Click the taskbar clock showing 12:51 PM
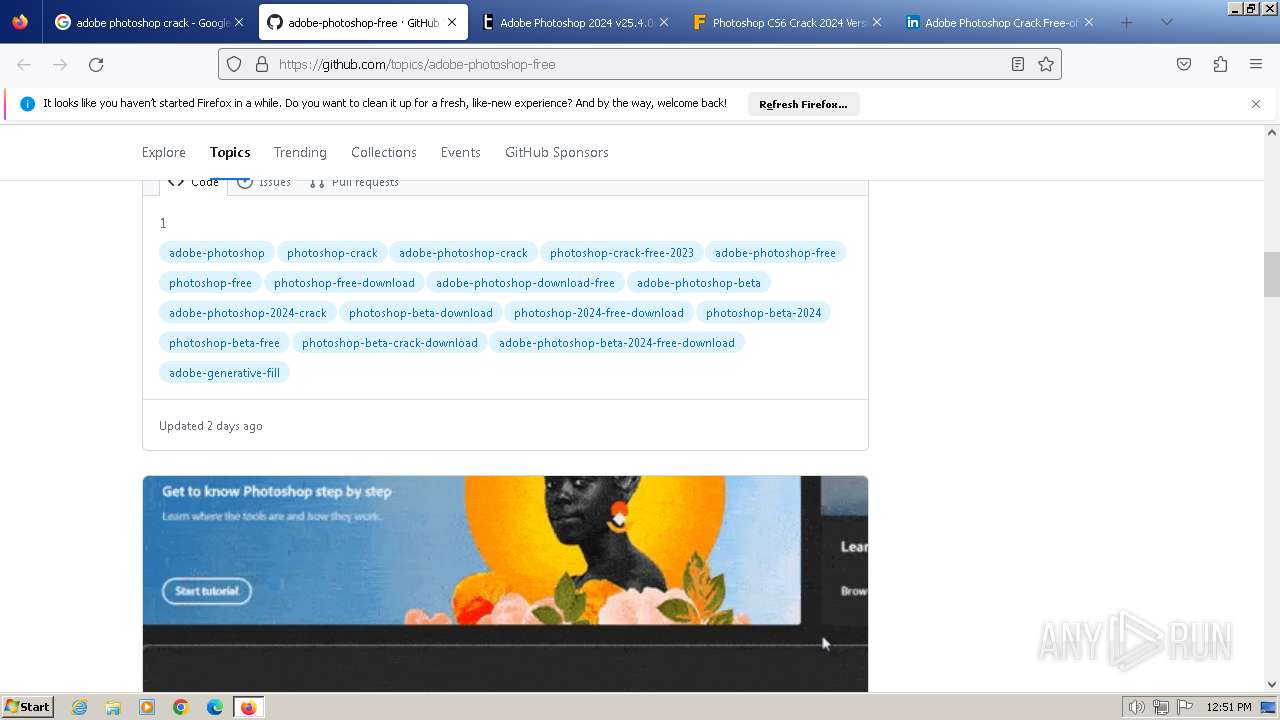The image size is (1280, 720). [x=1229, y=707]
